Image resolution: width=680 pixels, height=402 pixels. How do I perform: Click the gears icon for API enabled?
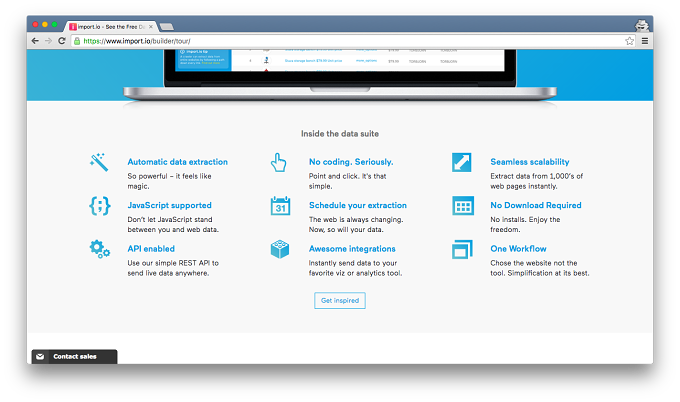pos(100,249)
